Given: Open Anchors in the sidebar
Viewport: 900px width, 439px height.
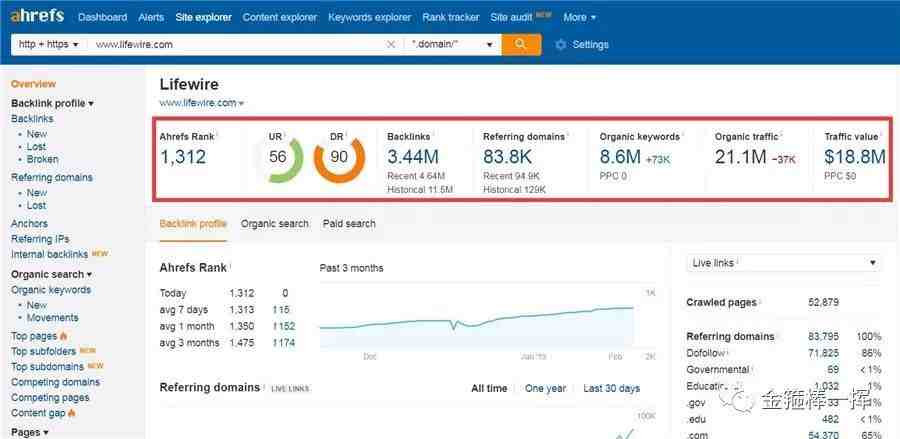Looking at the screenshot, I should tap(29, 223).
